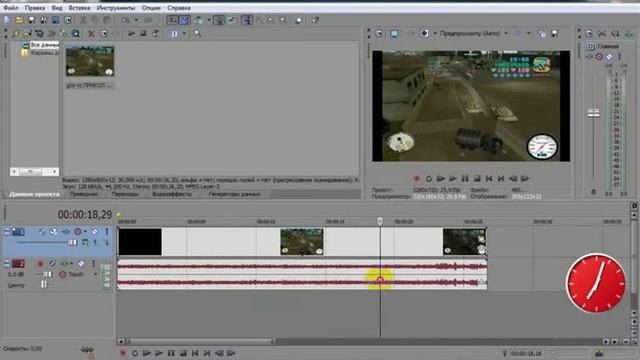This screenshot has width=640, height=360.
Task: Open the Инструменты menu
Action: coord(116,8)
